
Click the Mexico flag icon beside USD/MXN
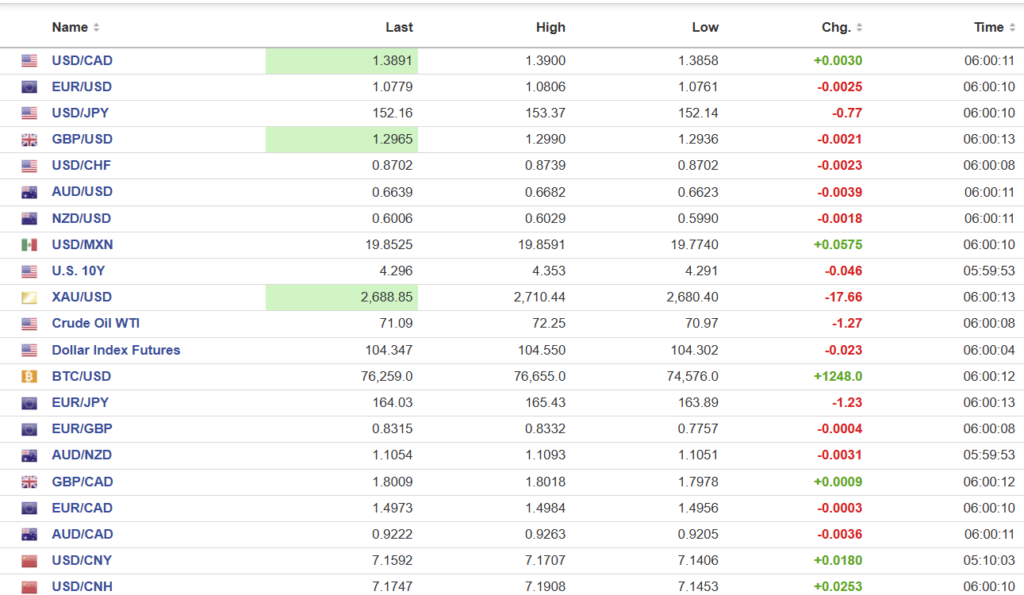29,245
